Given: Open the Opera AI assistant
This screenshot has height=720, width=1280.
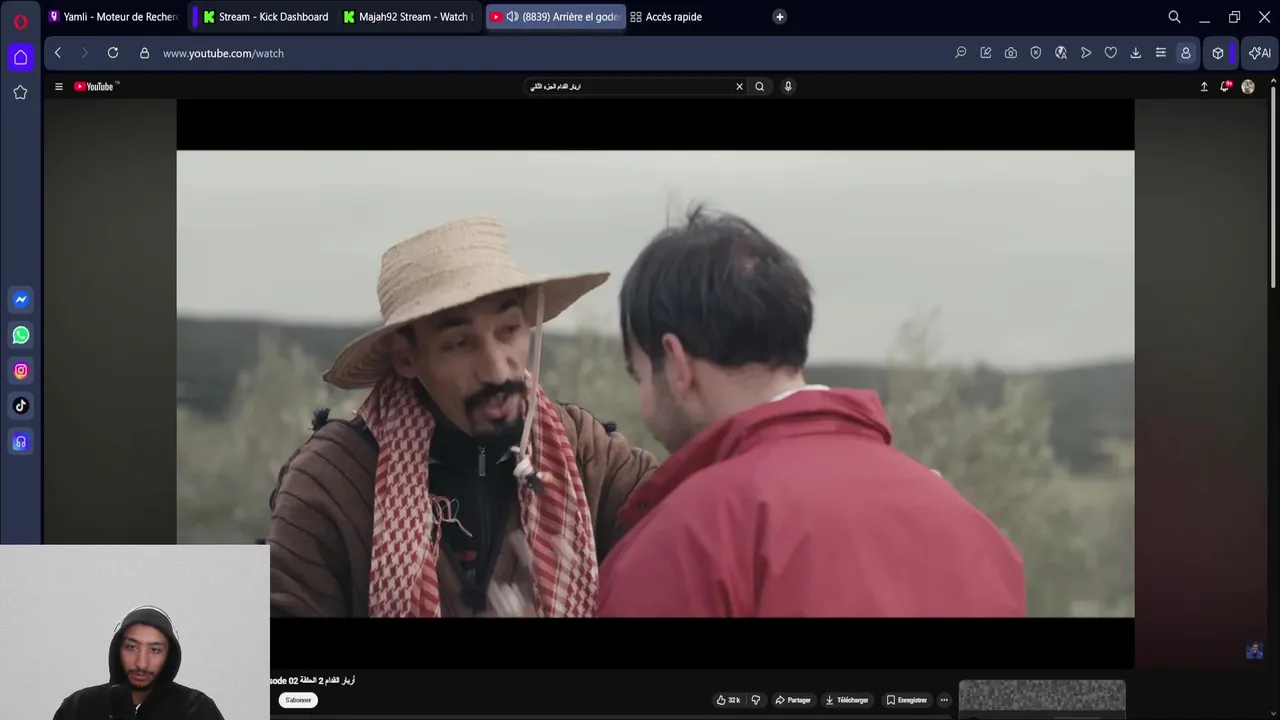Looking at the screenshot, I should 1260,53.
